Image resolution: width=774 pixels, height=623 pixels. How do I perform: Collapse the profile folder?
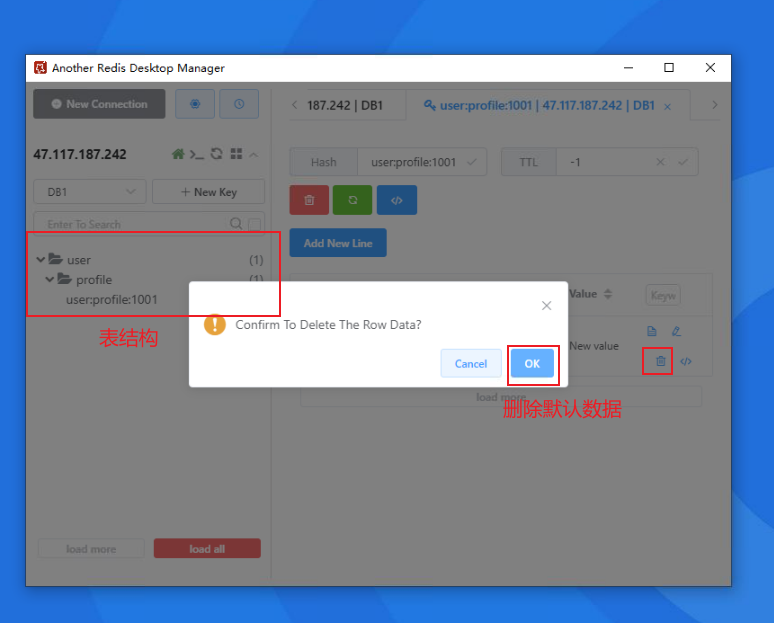[x=49, y=279]
